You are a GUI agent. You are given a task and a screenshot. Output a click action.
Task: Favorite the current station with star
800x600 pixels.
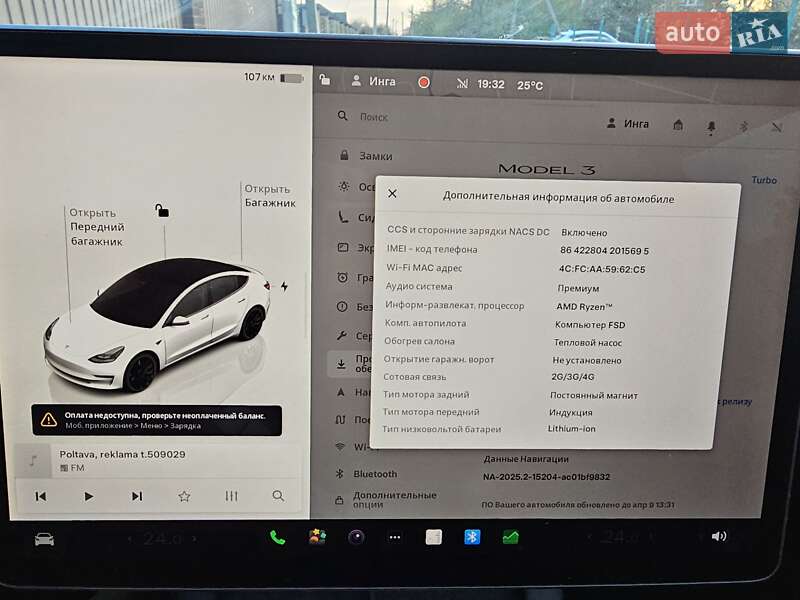pos(184,496)
